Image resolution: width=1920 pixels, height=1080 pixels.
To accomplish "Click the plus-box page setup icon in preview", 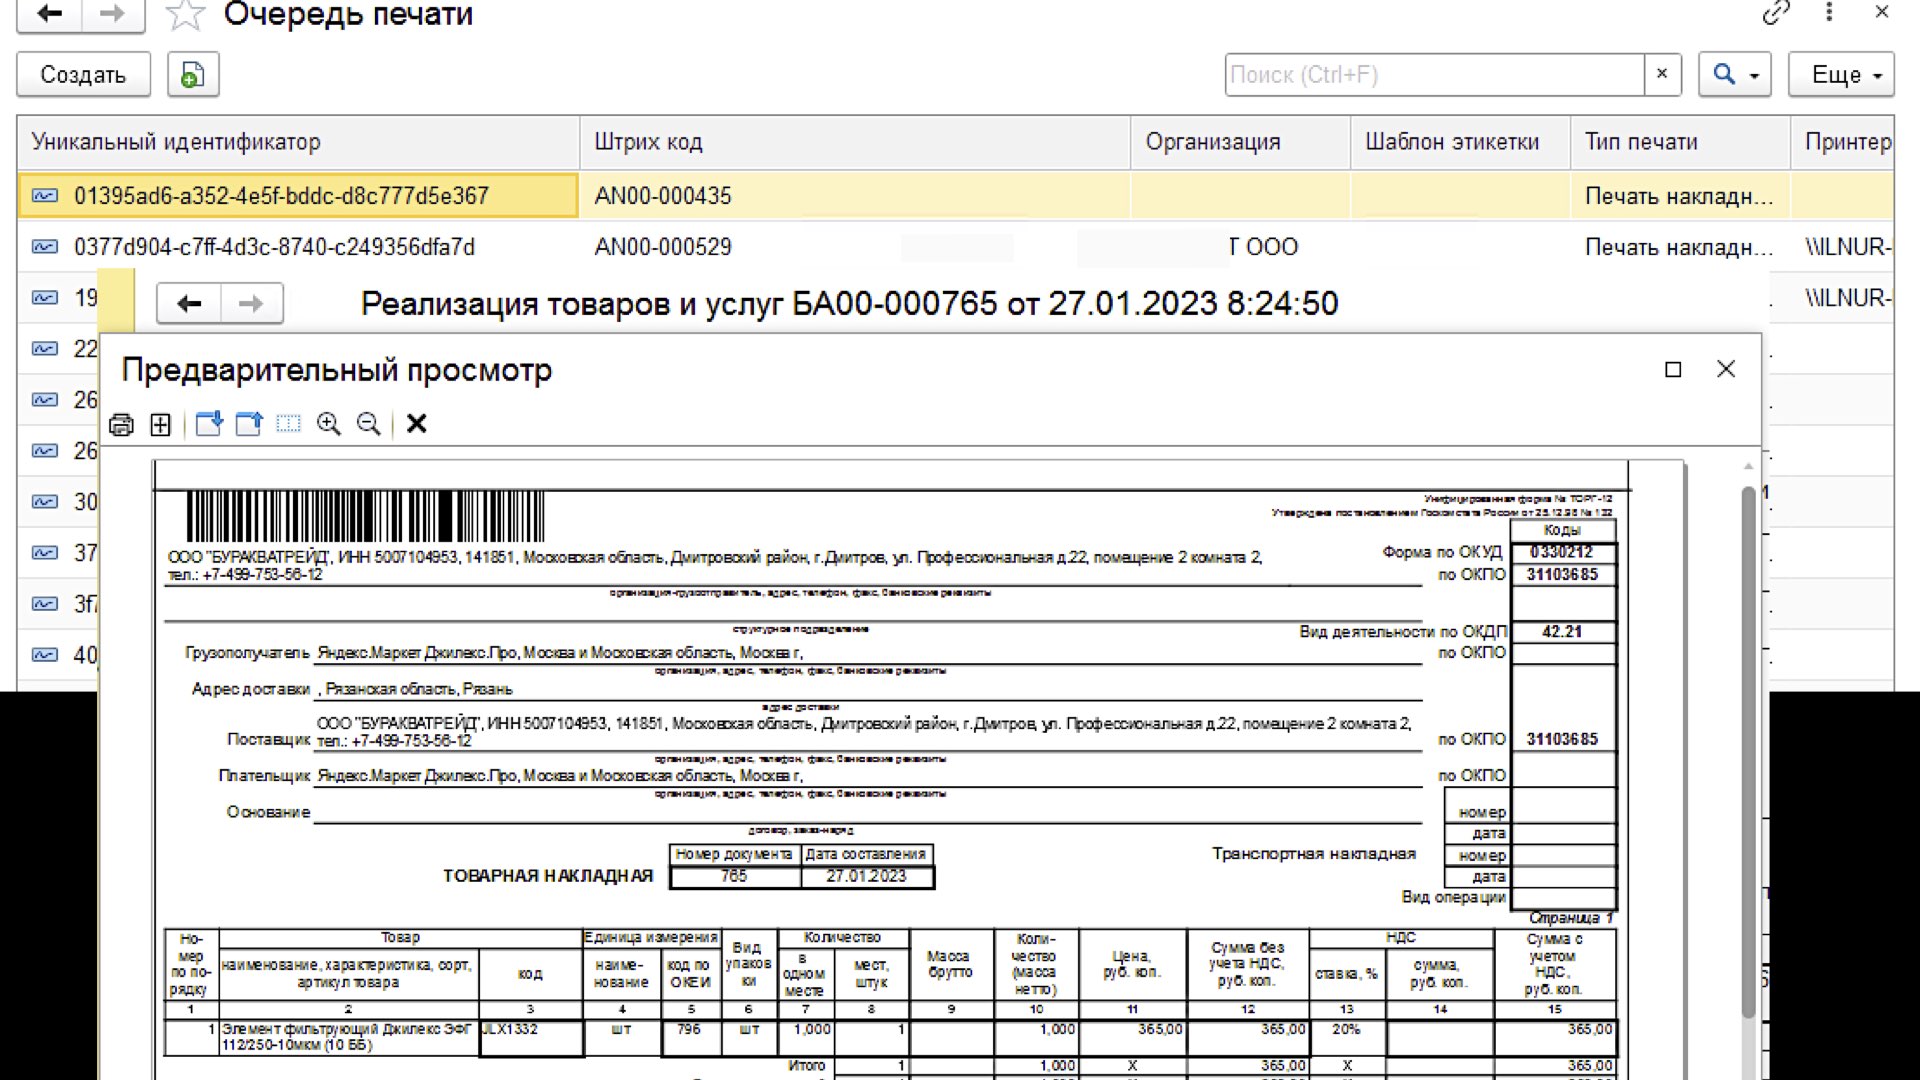I will pyautogui.click(x=160, y=424).
